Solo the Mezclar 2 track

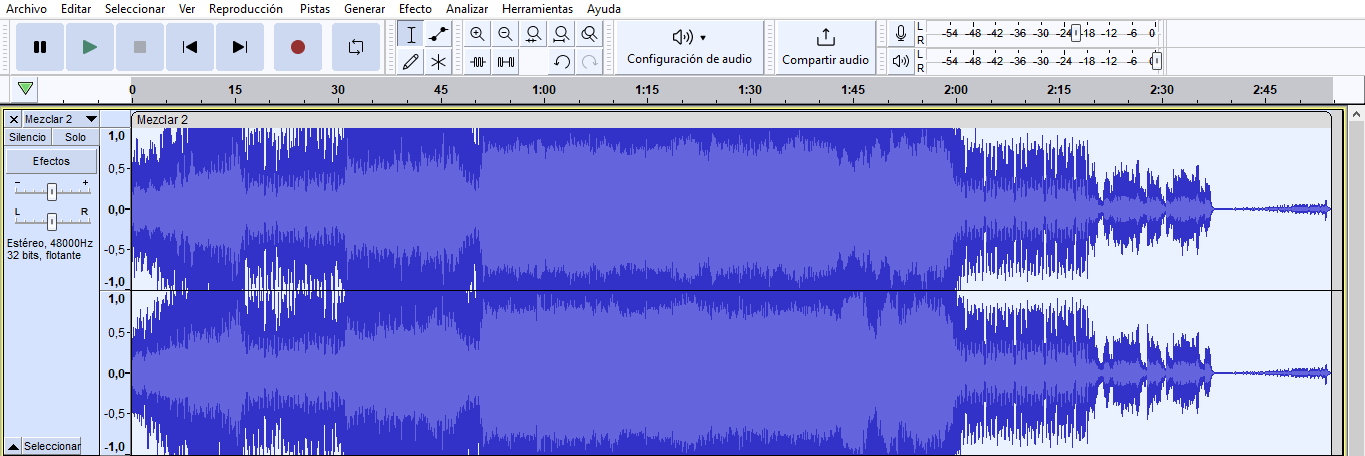(x=75, y=137)
